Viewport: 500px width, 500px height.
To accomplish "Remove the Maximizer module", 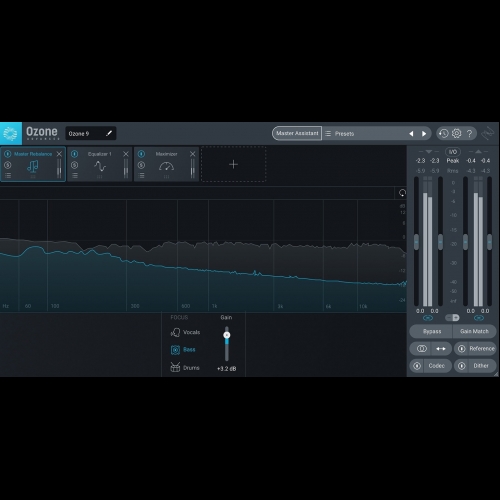I will [x=193, y=154].
